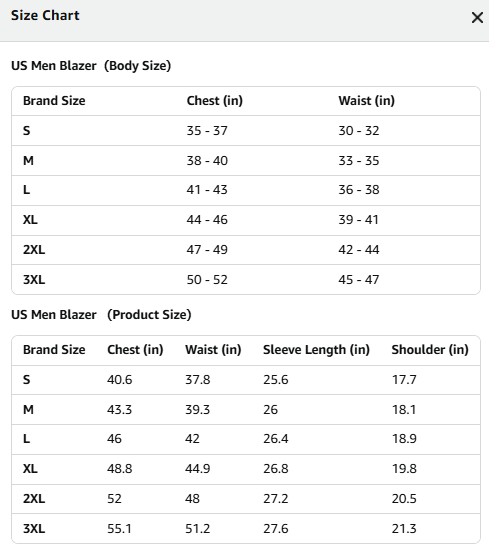Select waist range 39 - 41 for XL
Viewport: 489px width, 551px height.
point(358,220)
